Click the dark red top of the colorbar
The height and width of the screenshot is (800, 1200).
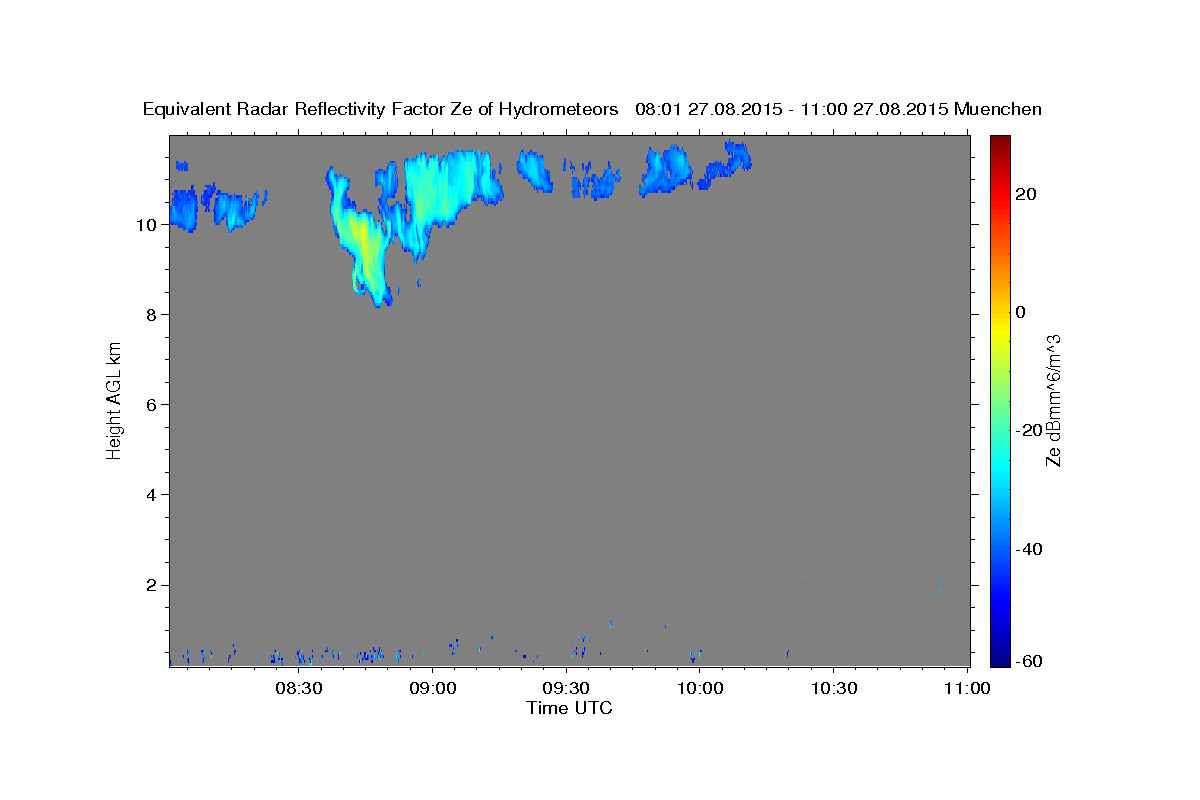point(999,142)
